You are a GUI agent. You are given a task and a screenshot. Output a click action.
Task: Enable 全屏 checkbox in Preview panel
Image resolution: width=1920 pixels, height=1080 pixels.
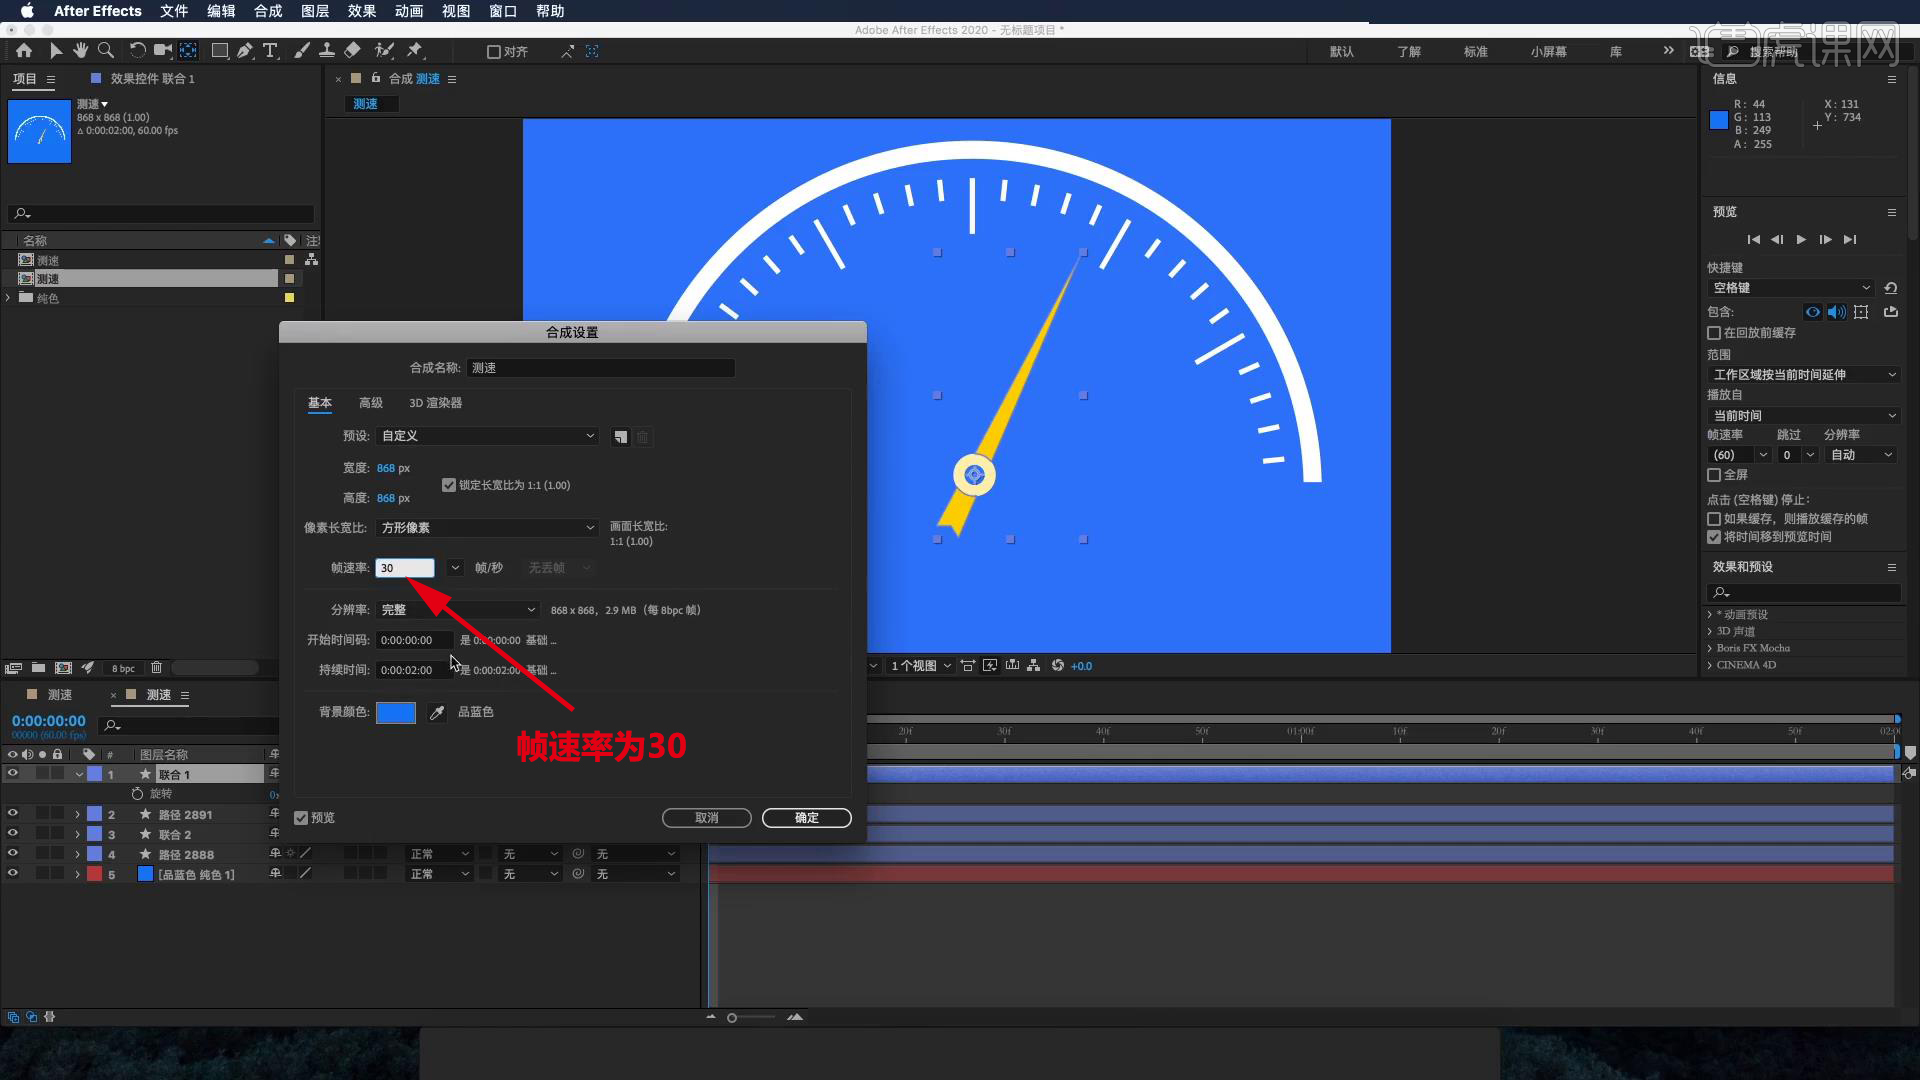coord(1714,475)
